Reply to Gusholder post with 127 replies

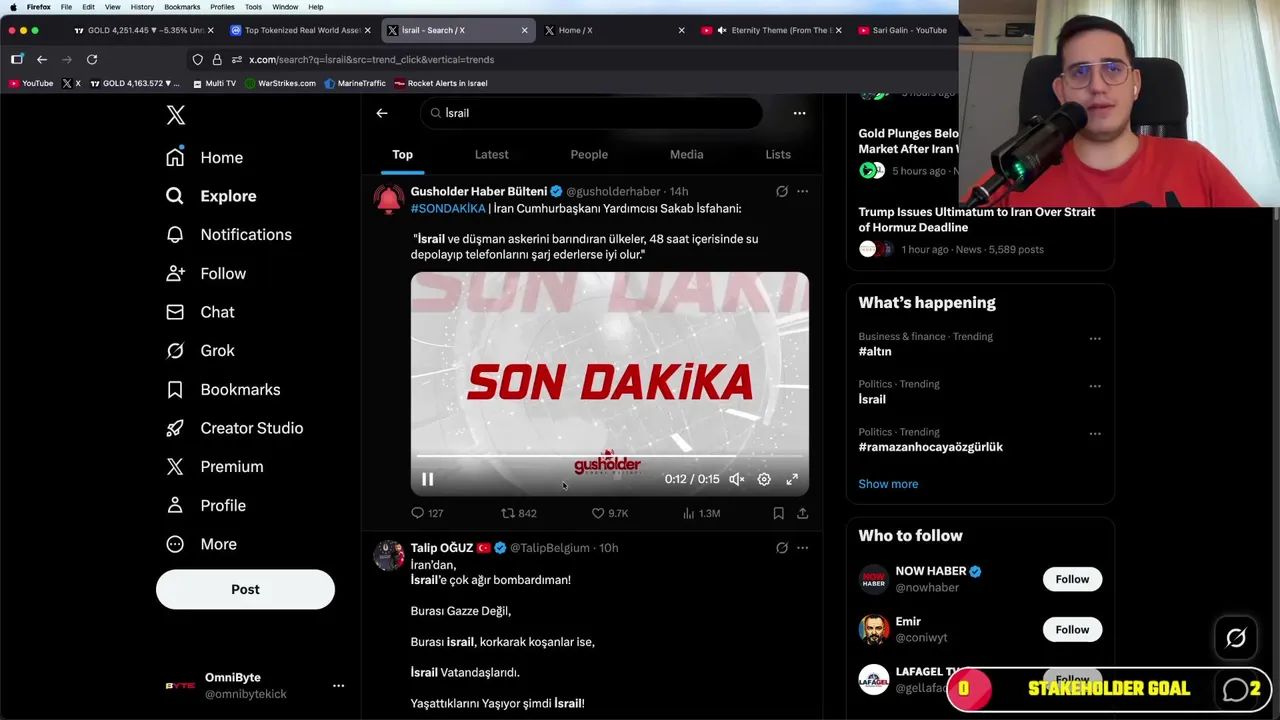click(427, 513)
